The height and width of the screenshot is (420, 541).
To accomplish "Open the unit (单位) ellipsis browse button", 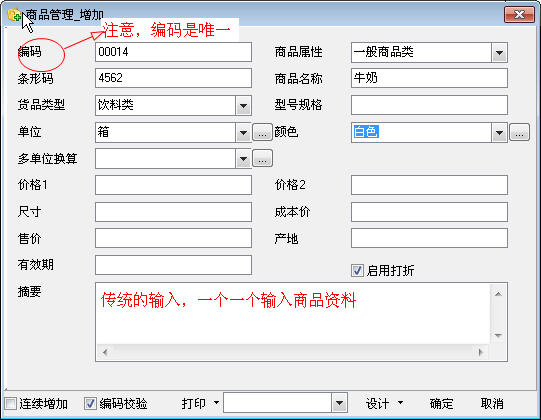I will point(262,132).
